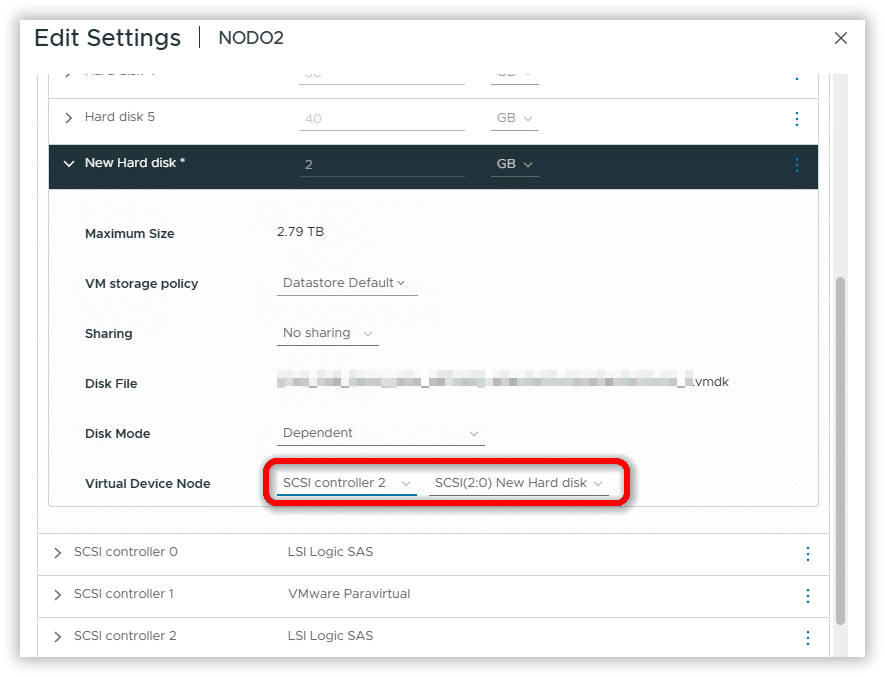
Task: Expand SCSI controller 1 row
Action: pos(57,595)
